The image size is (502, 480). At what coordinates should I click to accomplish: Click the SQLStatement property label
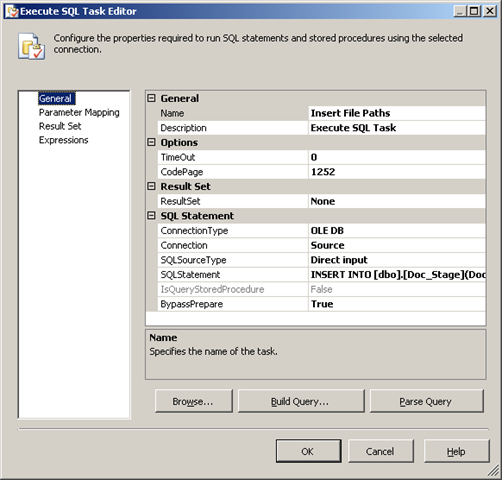point(190,275)
